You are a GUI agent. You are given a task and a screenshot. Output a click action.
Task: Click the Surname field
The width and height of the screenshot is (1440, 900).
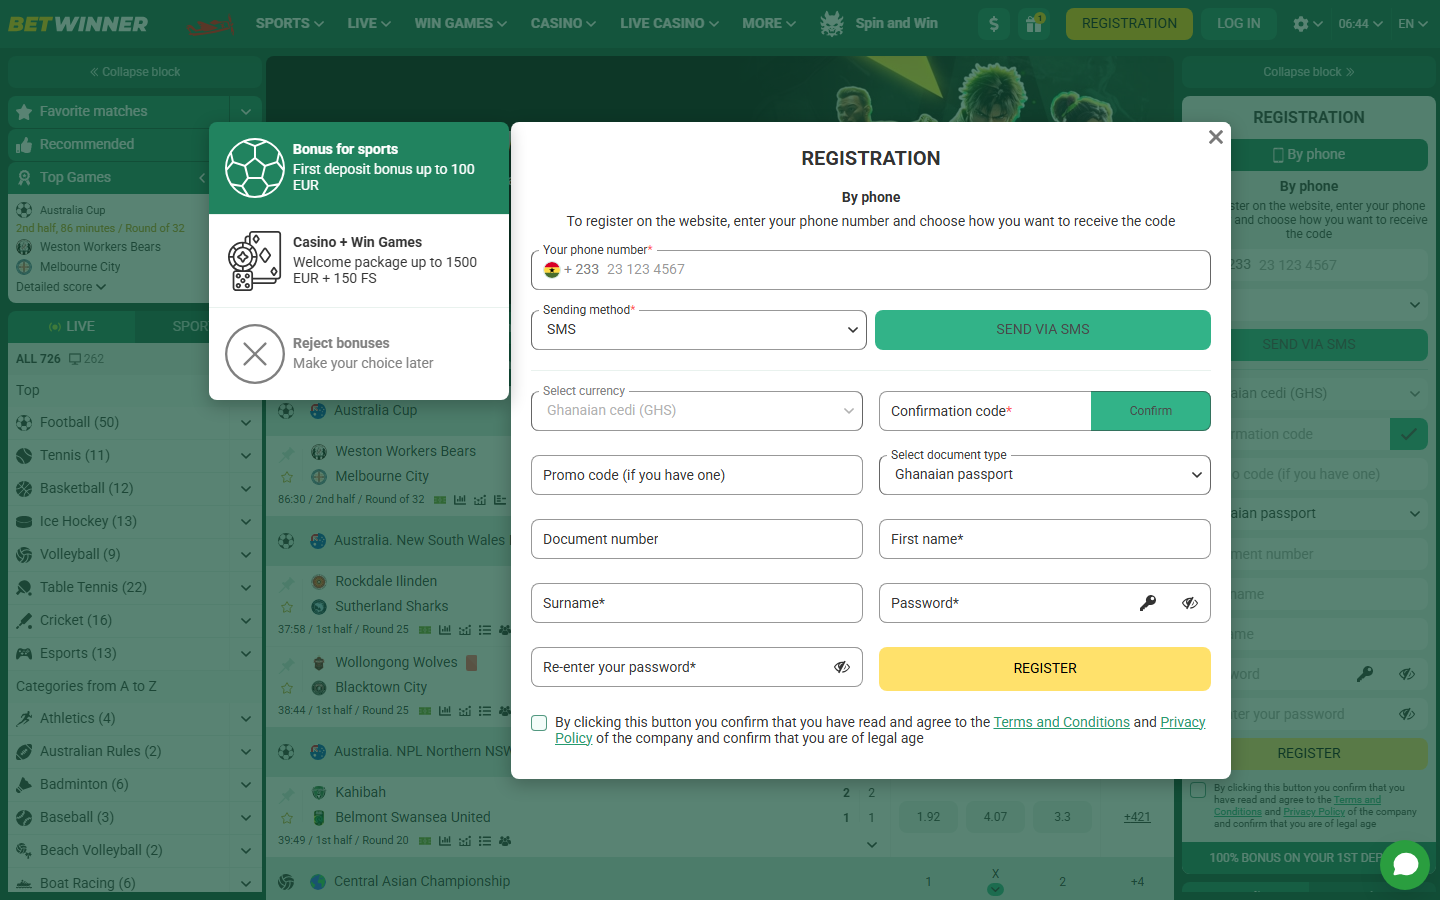click(697, 603)
